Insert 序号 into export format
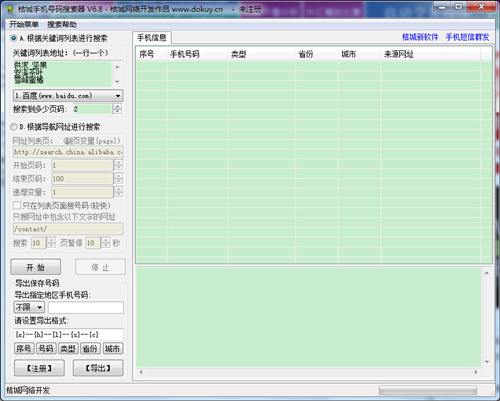 [24, 349]
